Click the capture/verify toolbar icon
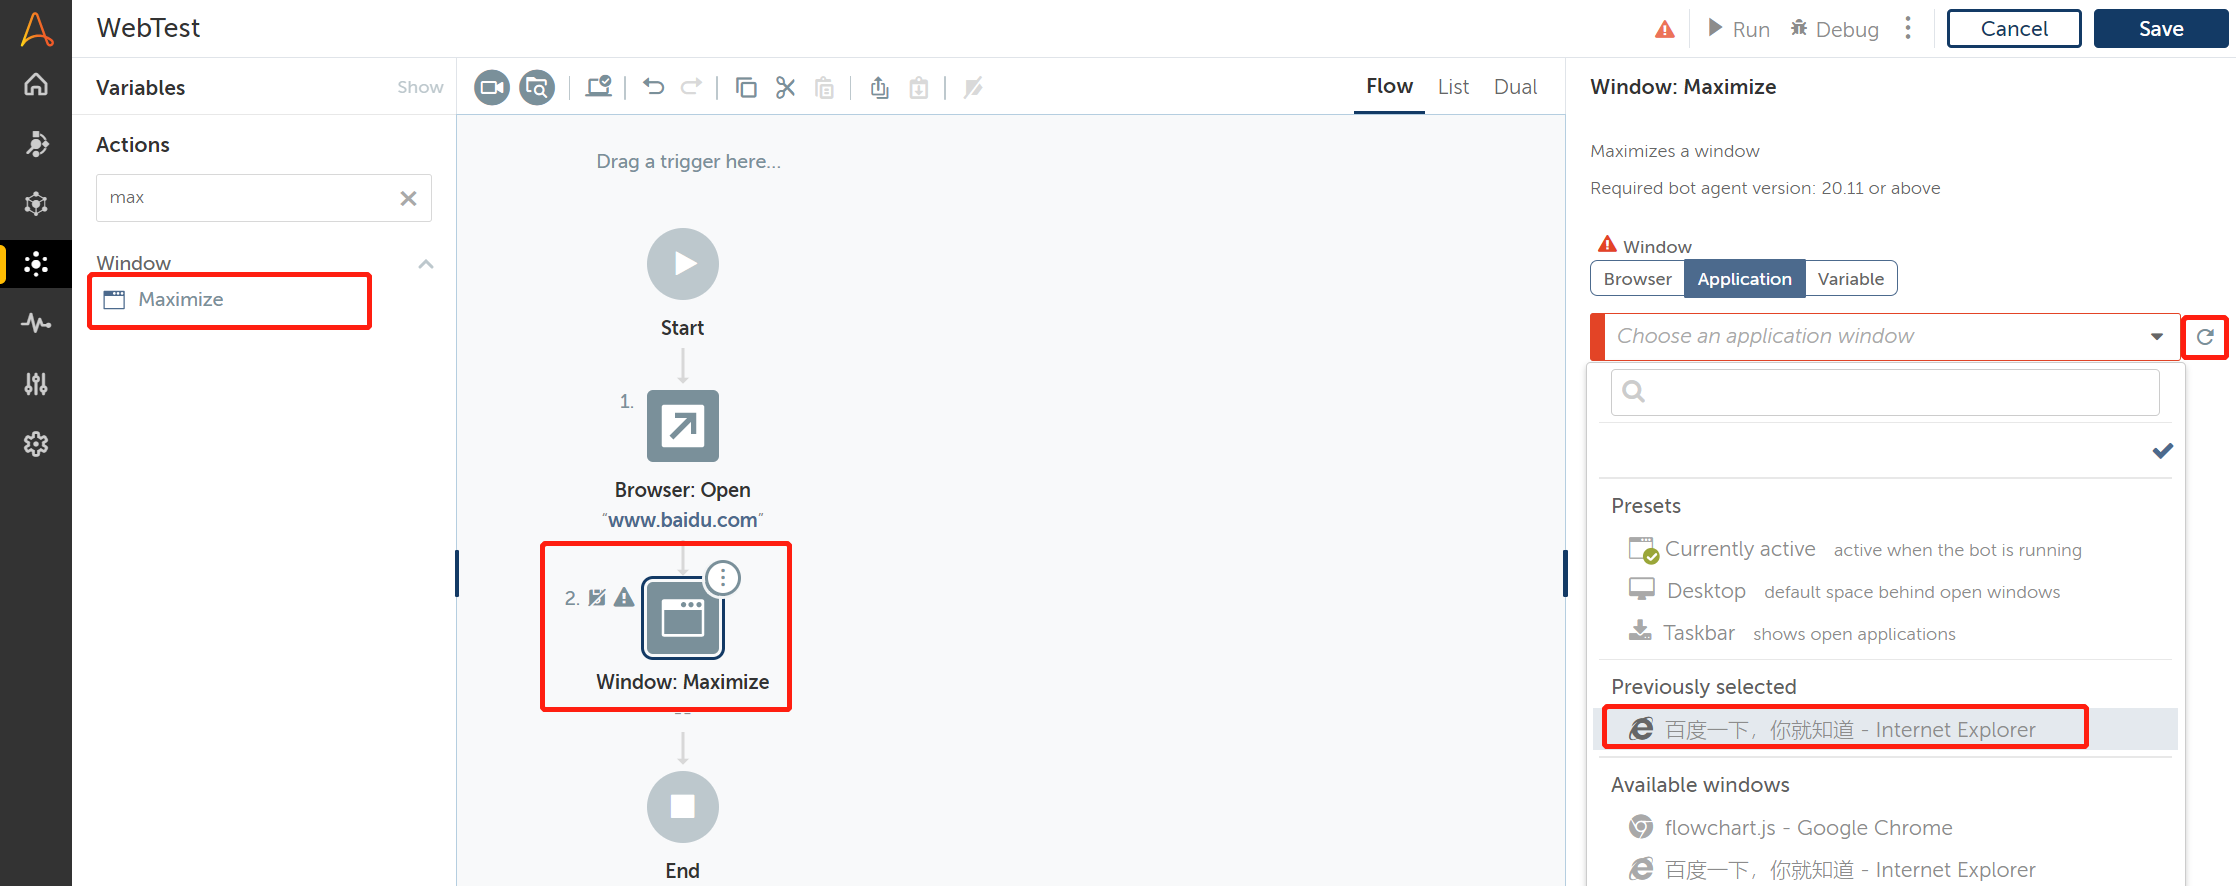2236x886 pixels. point(599,87)
